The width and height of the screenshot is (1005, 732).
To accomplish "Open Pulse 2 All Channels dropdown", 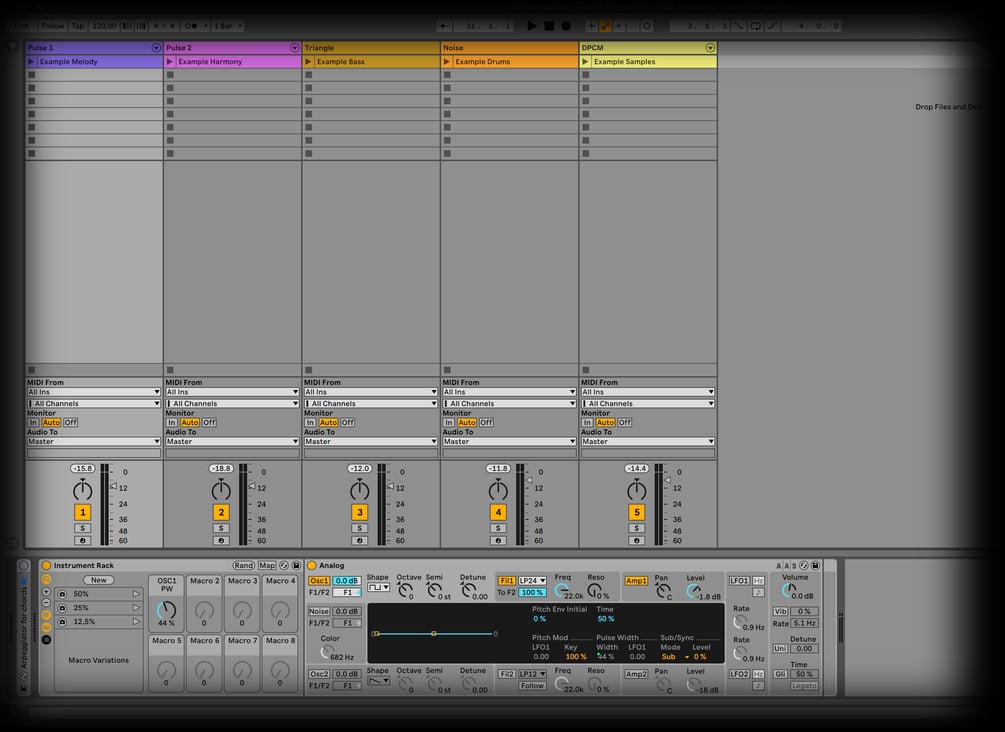I will [232, 403].
